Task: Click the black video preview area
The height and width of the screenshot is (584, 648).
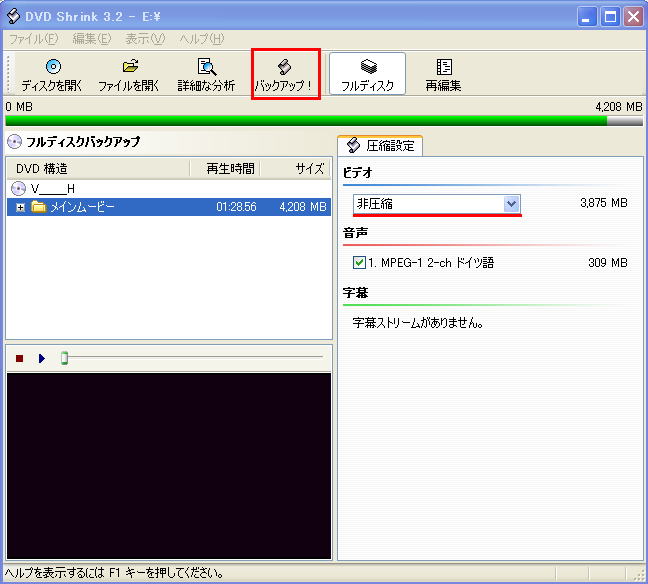Action: coord(169,466)
